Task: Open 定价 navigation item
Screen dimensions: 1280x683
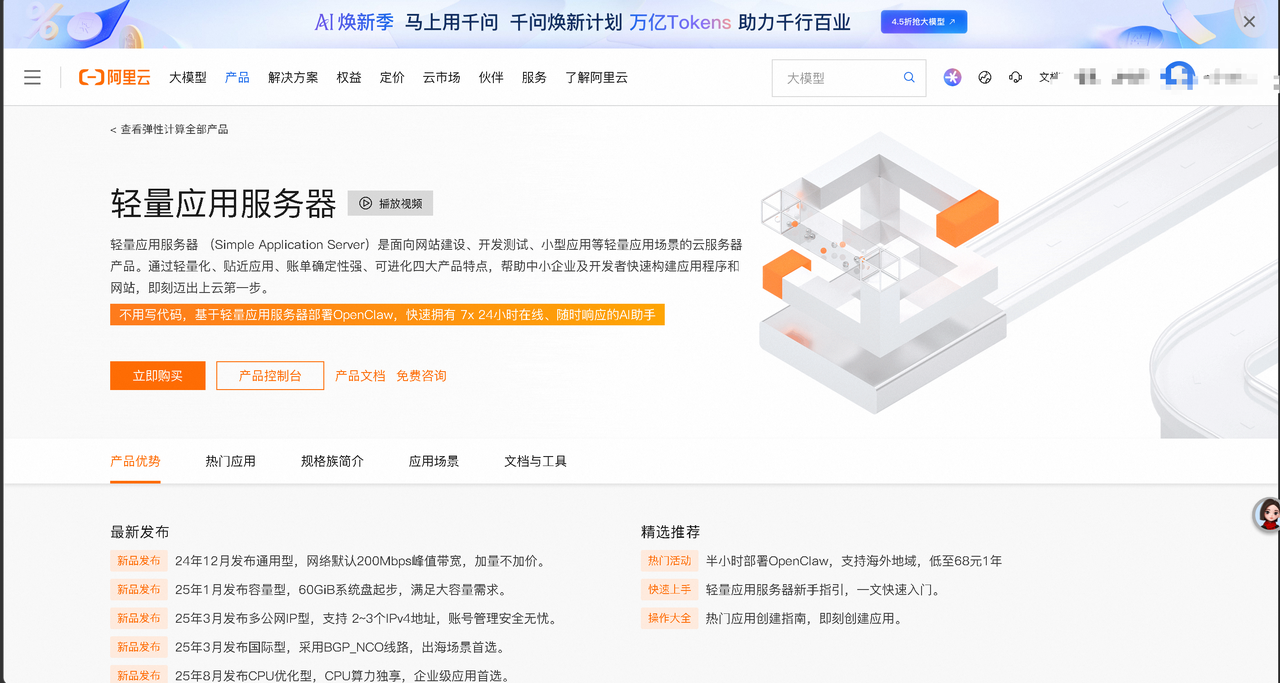Action: click(x=392, y=77)
